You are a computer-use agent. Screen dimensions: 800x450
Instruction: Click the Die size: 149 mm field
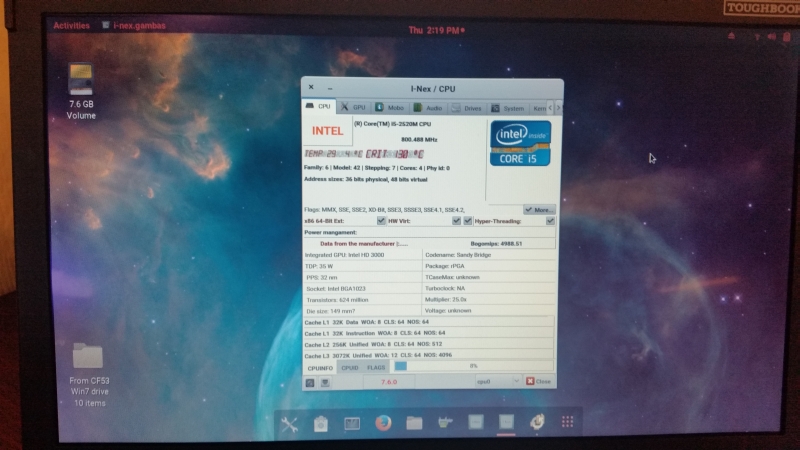(362, 311)
